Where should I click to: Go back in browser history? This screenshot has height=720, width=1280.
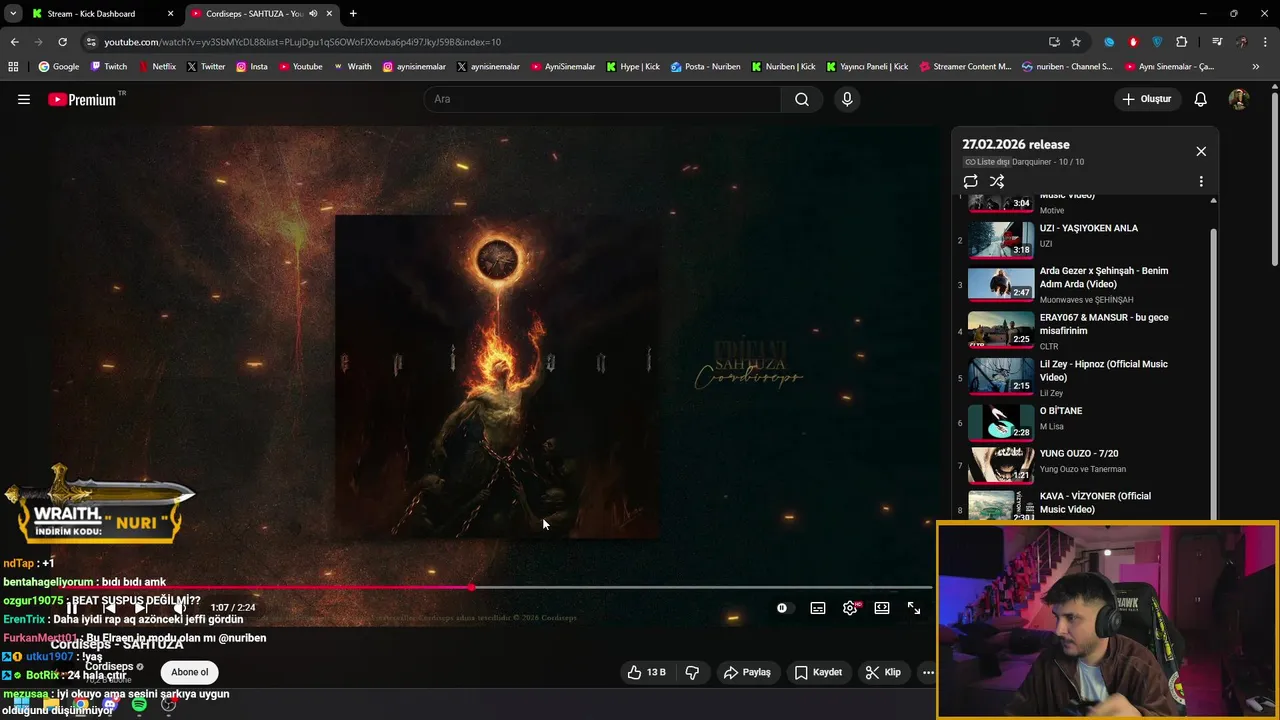pos(14,42)
